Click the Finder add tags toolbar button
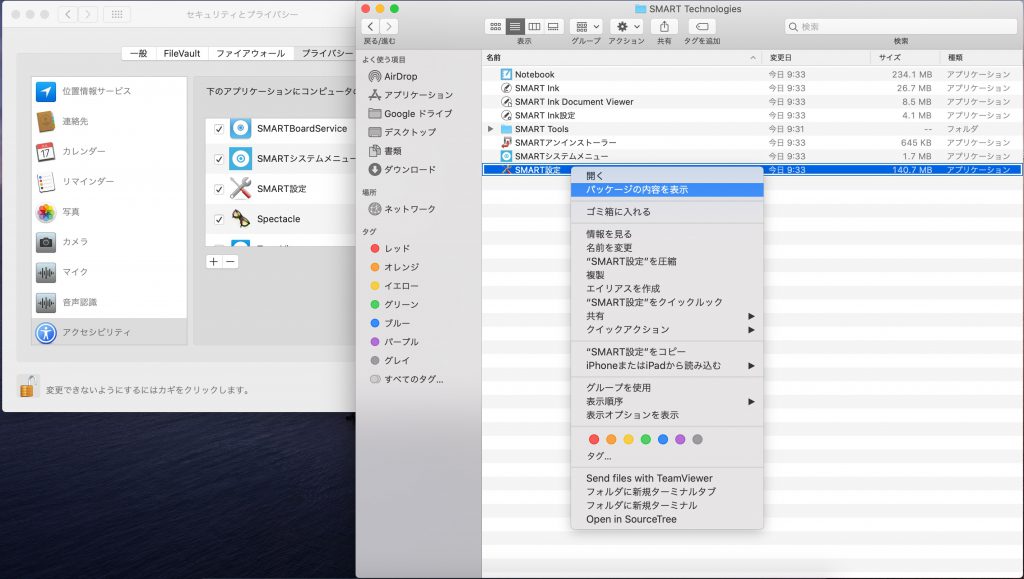The height and width of the screenshot is (579, 1024). click(702, 27)
